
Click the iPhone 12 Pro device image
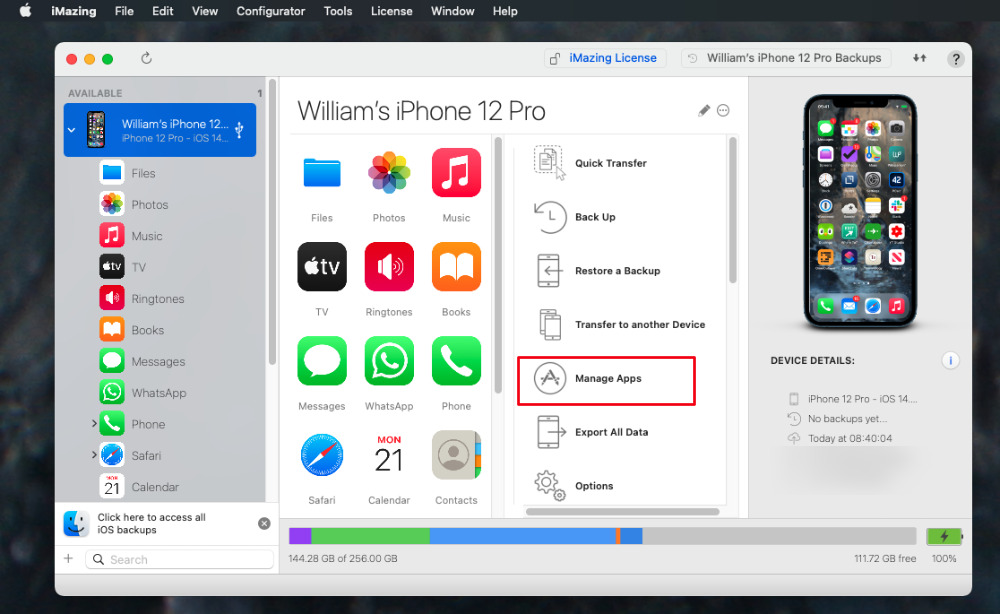[860, 212]
